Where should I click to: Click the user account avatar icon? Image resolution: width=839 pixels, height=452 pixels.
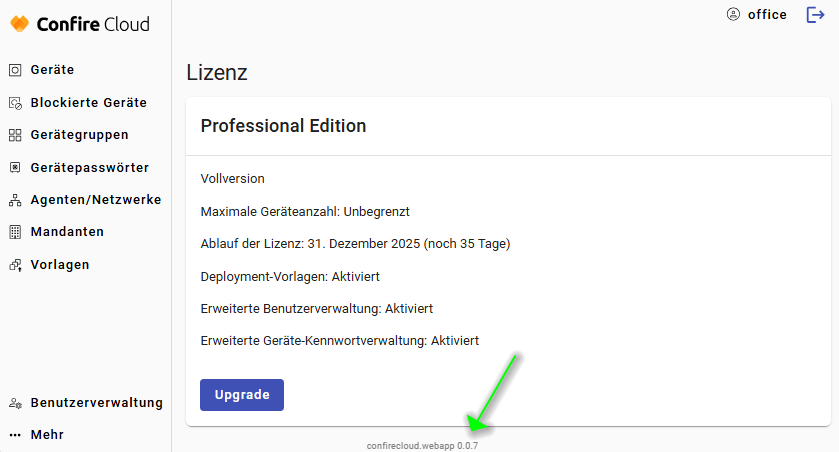[734, 15]
